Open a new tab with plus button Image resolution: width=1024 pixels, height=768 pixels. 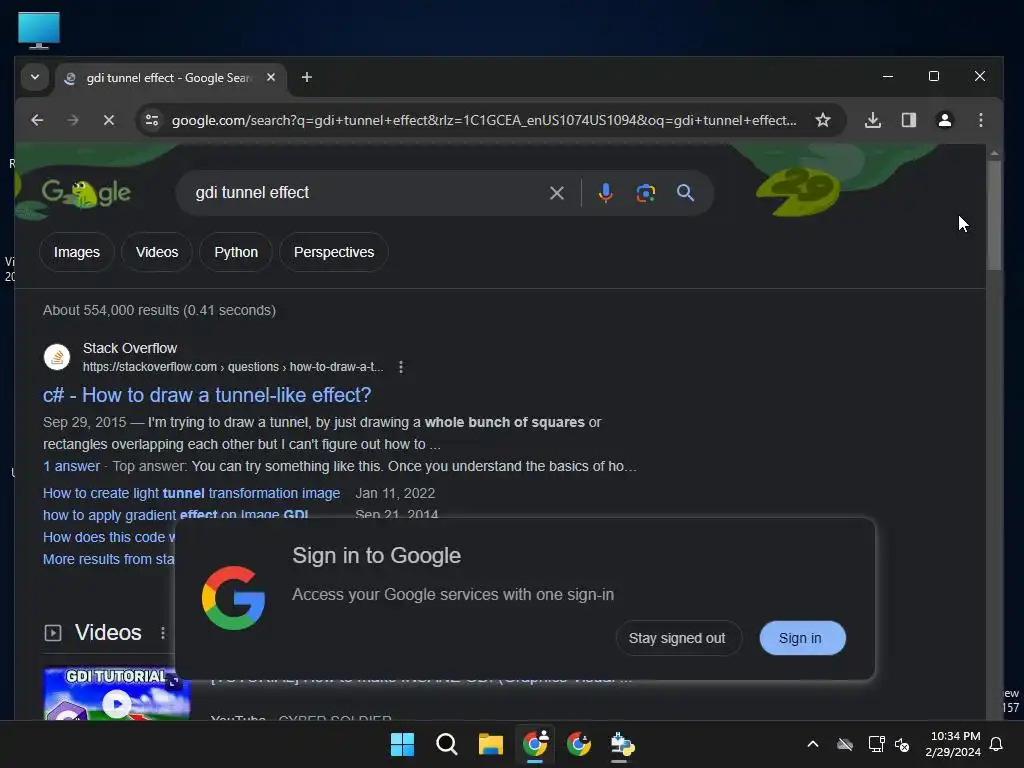coord(306,77)
